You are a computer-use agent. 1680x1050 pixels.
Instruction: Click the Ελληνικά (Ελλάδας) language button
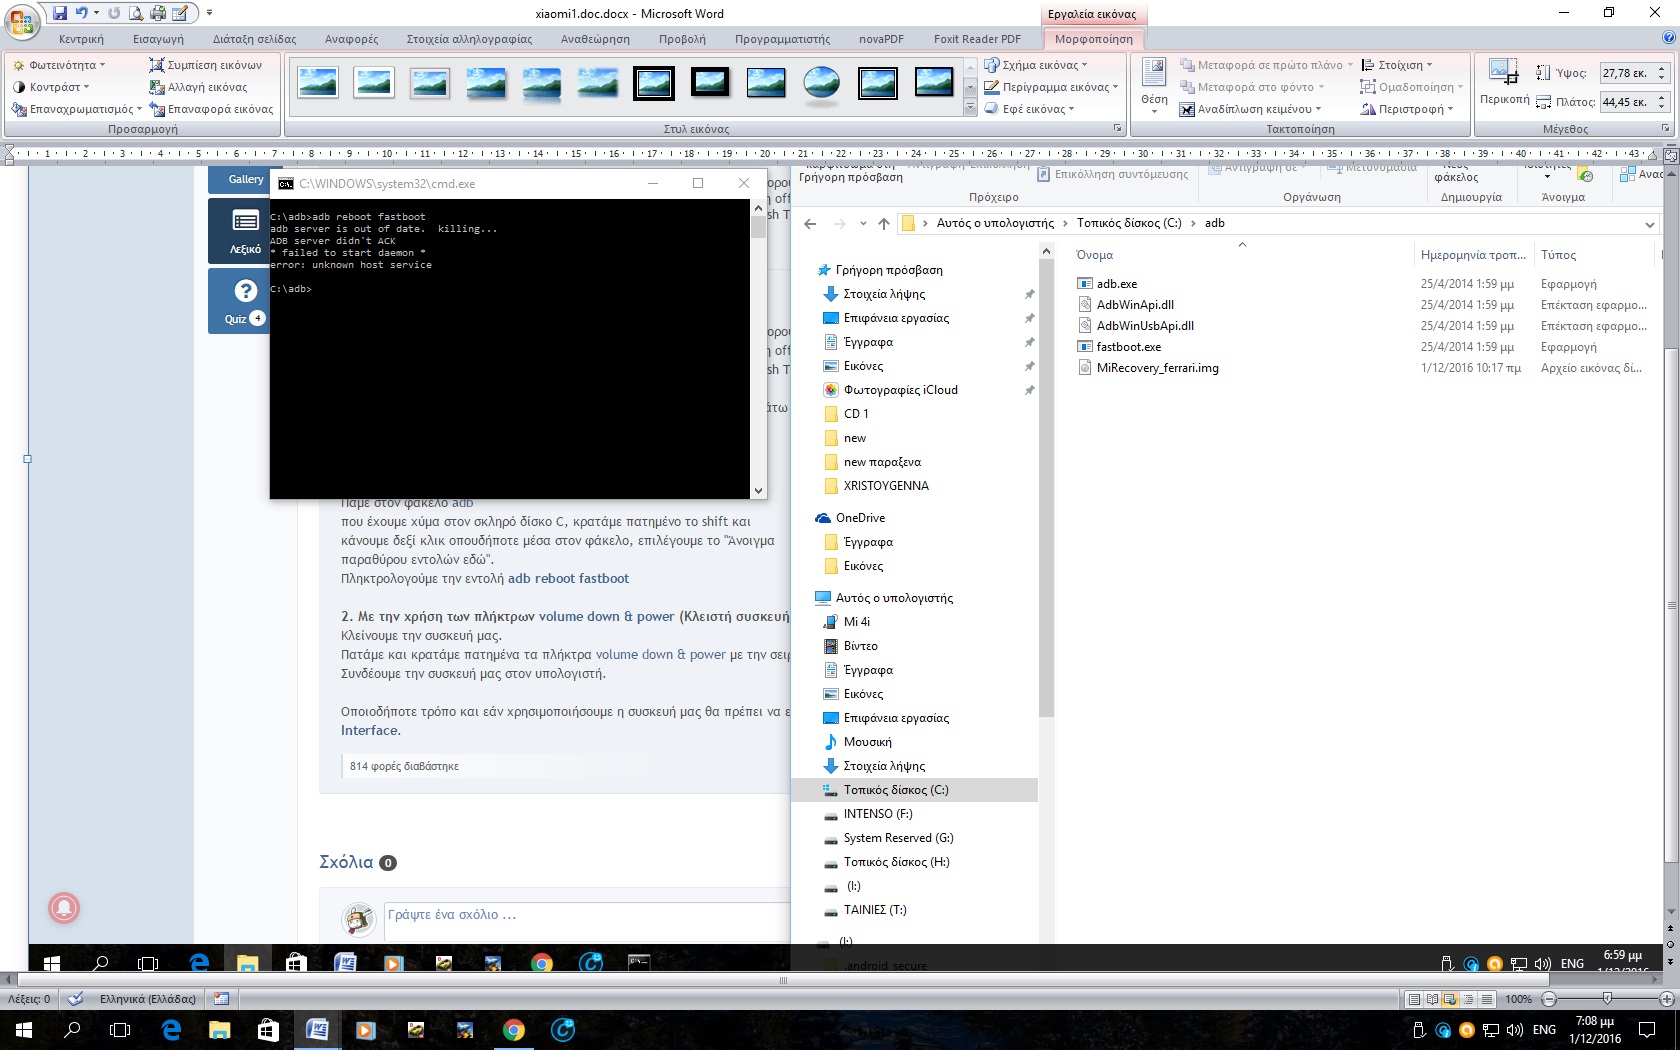pyautogui.click(x=147, y=999)
